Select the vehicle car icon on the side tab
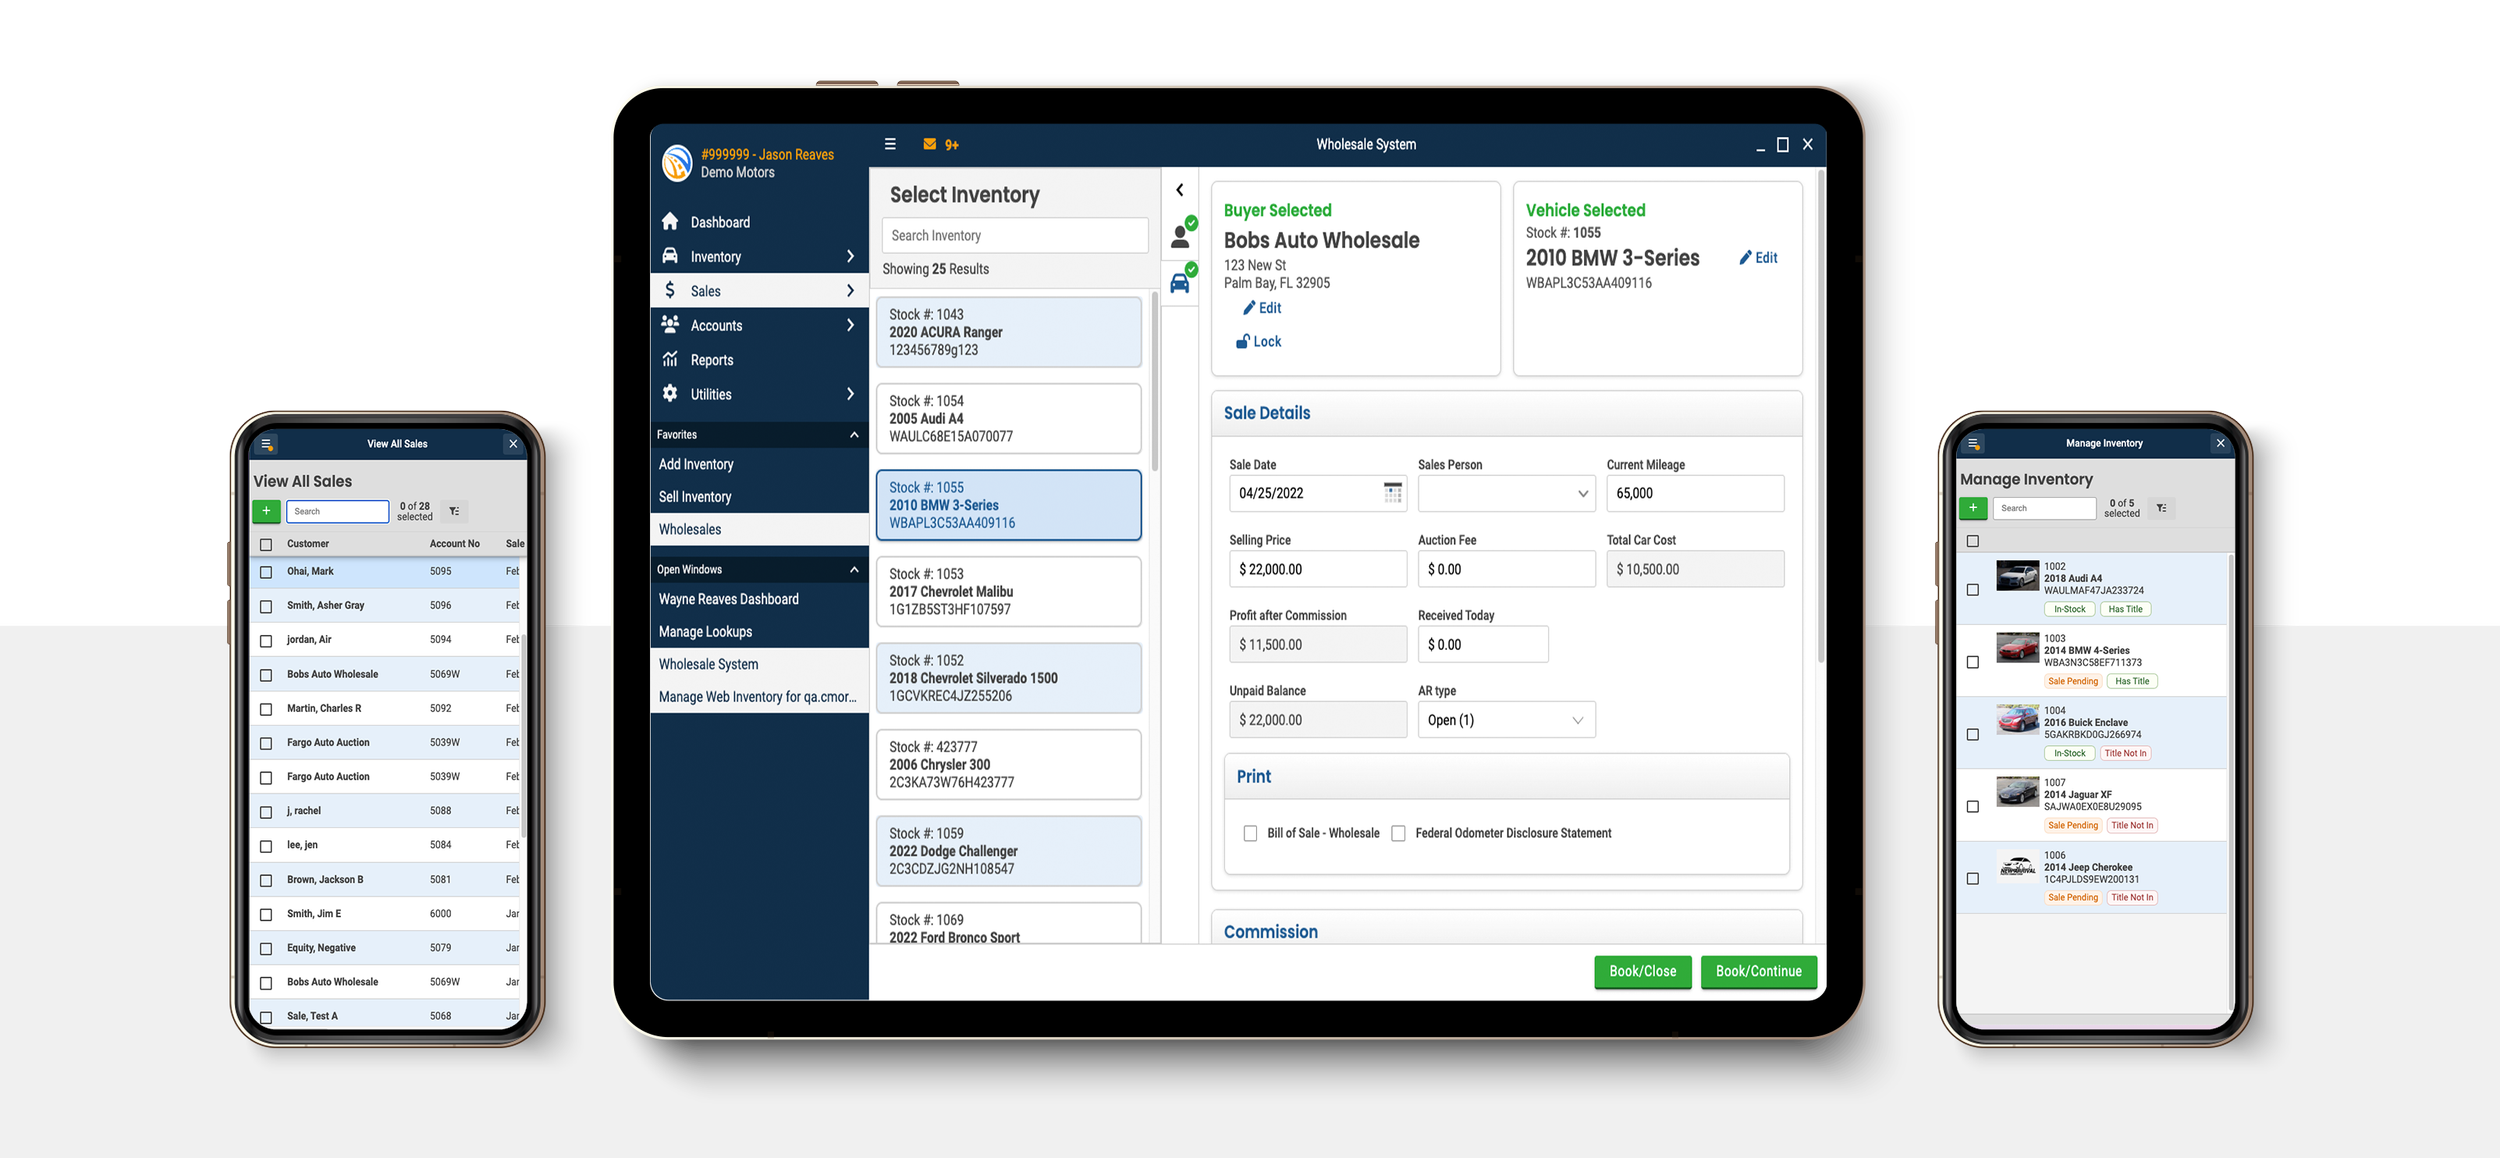 tap(1180, 281)
